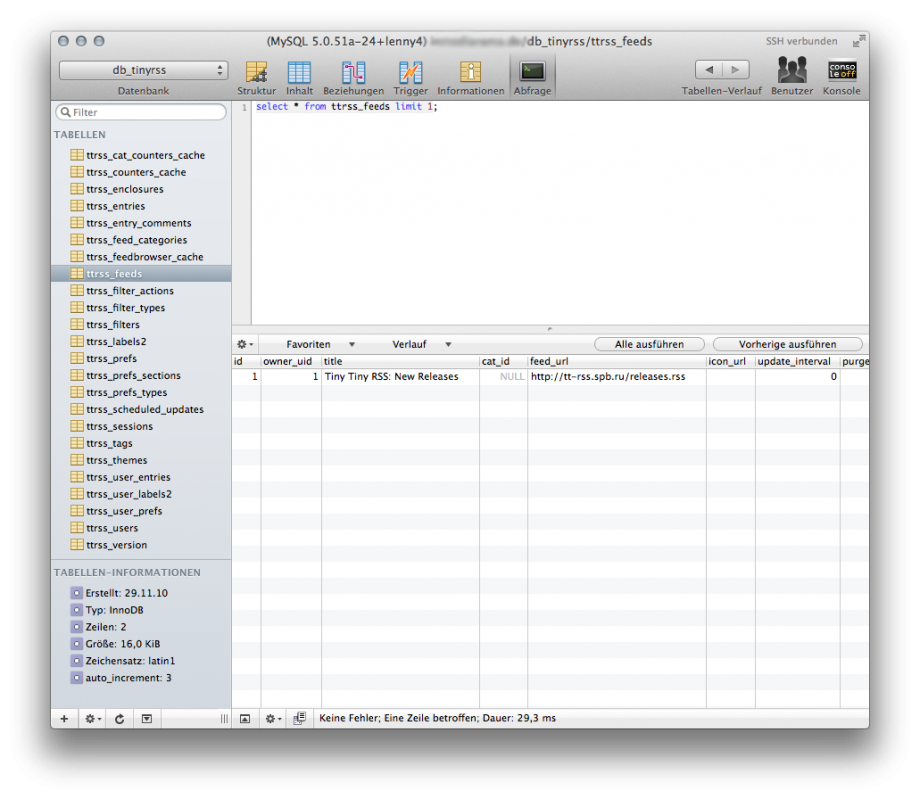Viewport: 920px width, 799px height.
Task: Click the title column header
Action: coord(400,361)
